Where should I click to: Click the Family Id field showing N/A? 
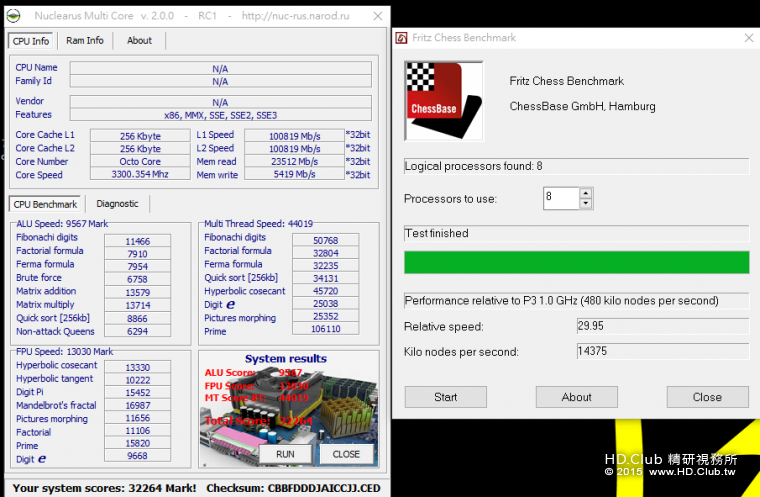click(x=221, y=81)
